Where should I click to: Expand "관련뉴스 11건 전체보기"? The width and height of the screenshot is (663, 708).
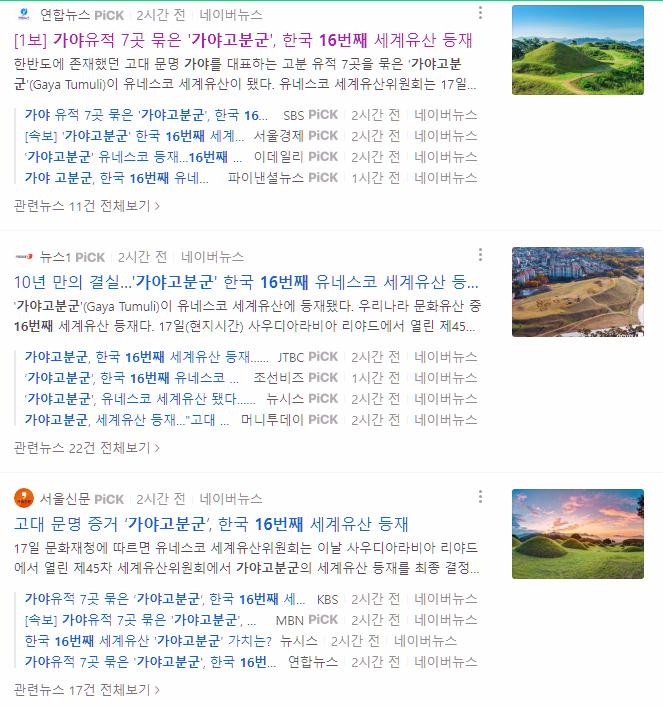point(87,206)
